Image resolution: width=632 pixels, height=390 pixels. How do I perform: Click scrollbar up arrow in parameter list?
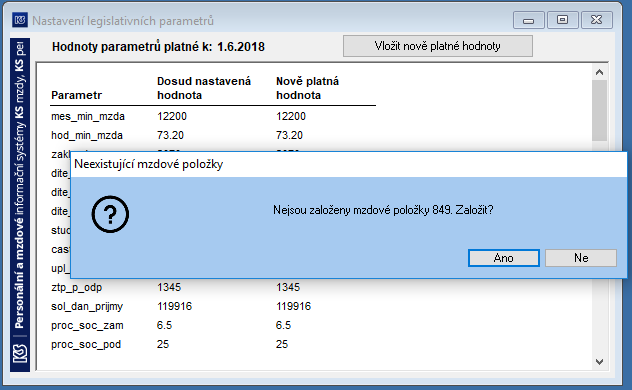599,72
